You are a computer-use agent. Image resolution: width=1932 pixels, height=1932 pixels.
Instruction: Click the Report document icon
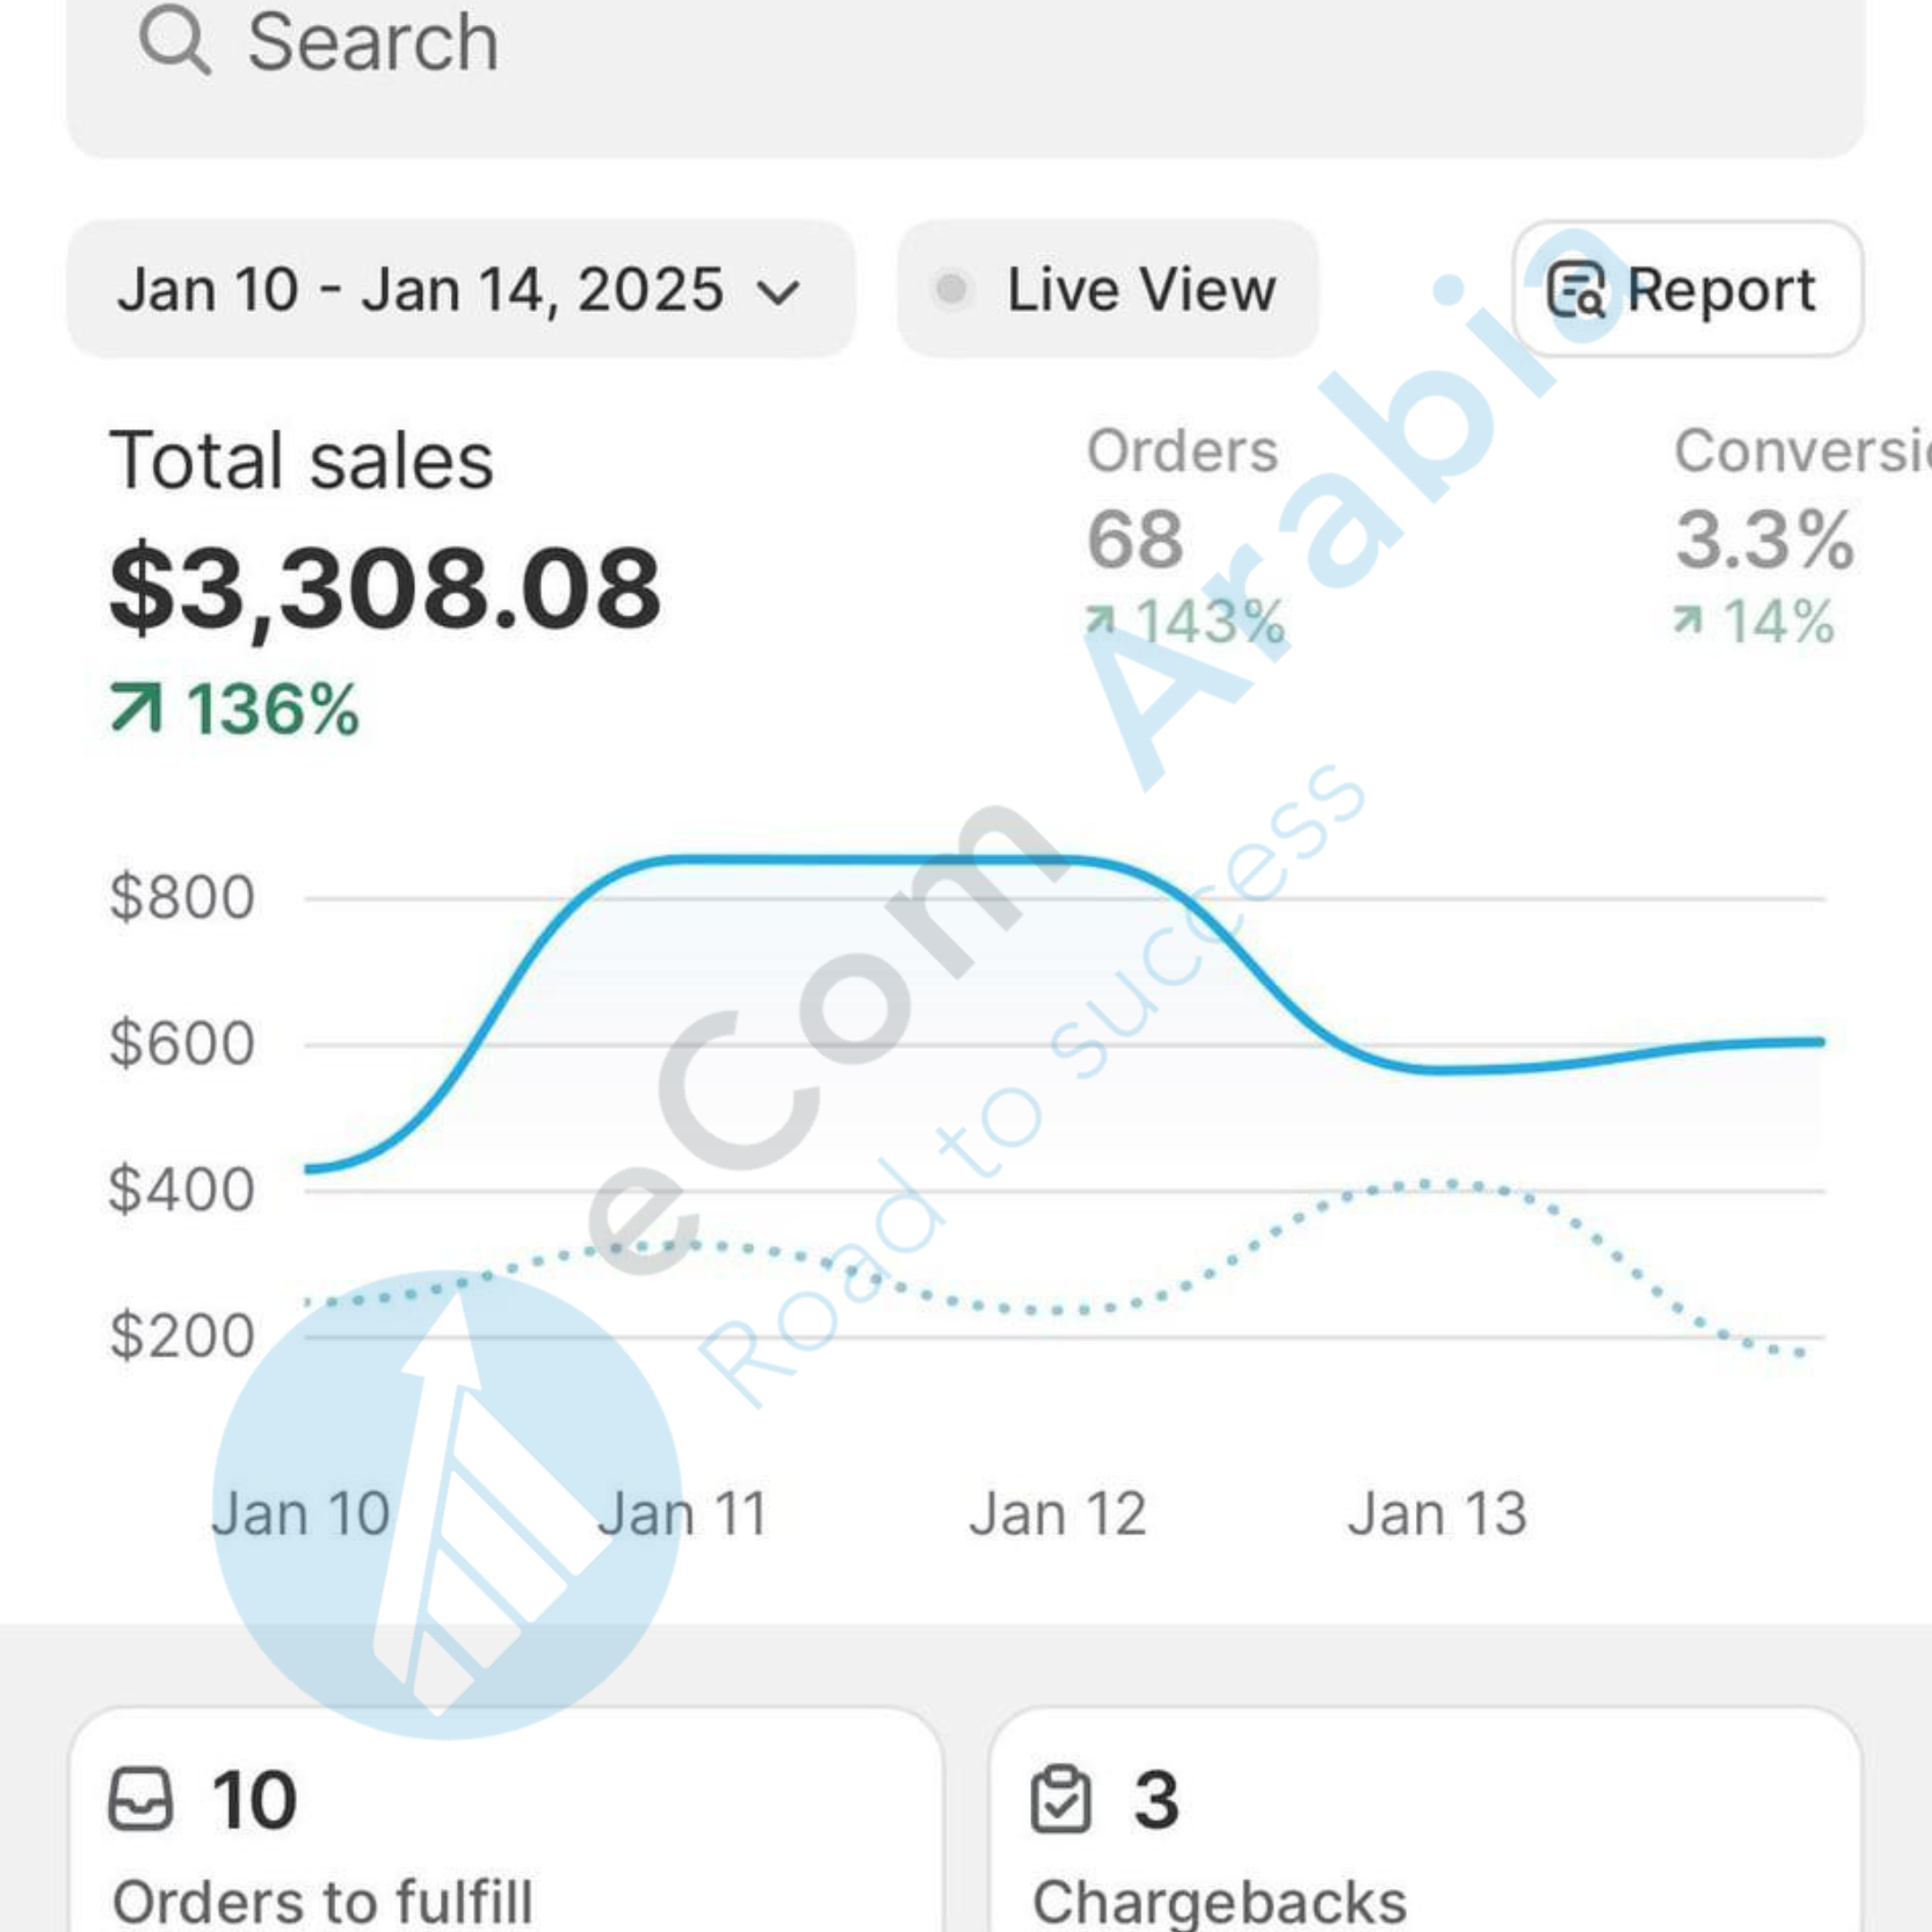point(1575,289)
